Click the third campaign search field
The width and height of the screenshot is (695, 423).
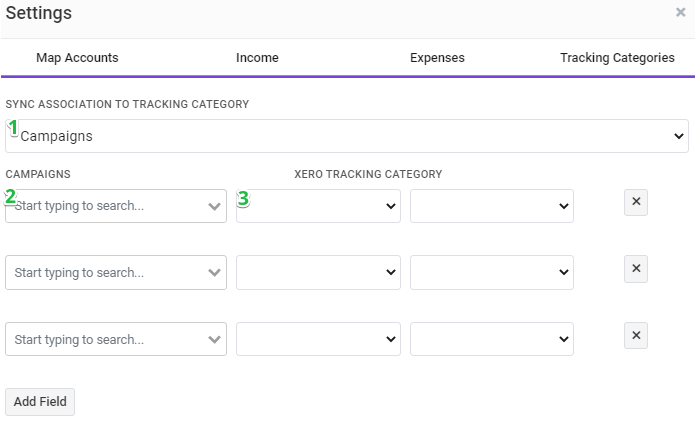pyautogui.click(x=116, y=339)
